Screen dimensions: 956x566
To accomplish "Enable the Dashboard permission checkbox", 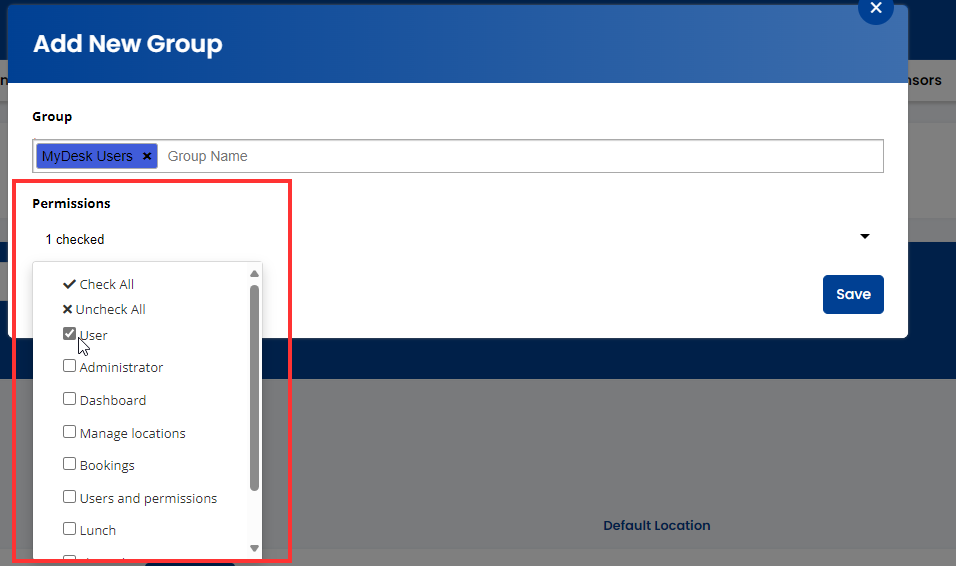I will pyautogui.click(x=70, y=399).
